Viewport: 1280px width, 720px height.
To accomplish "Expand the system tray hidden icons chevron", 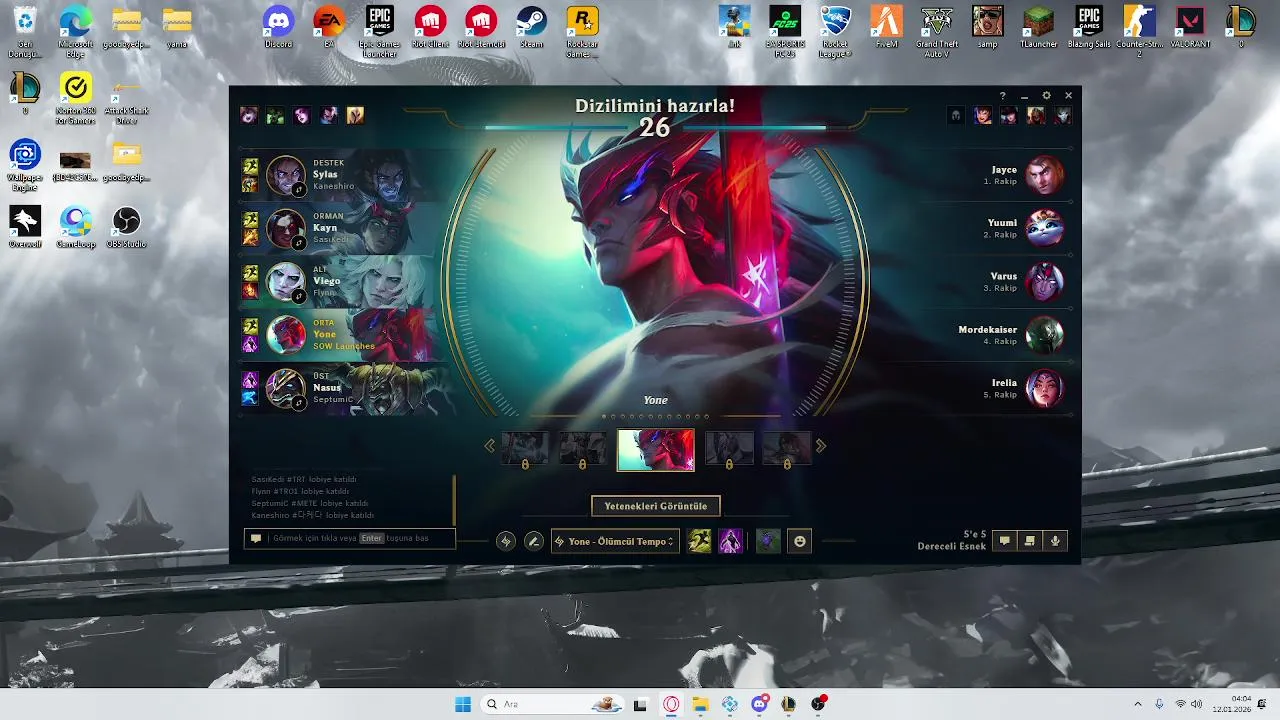I will [x=1138, y=704].
